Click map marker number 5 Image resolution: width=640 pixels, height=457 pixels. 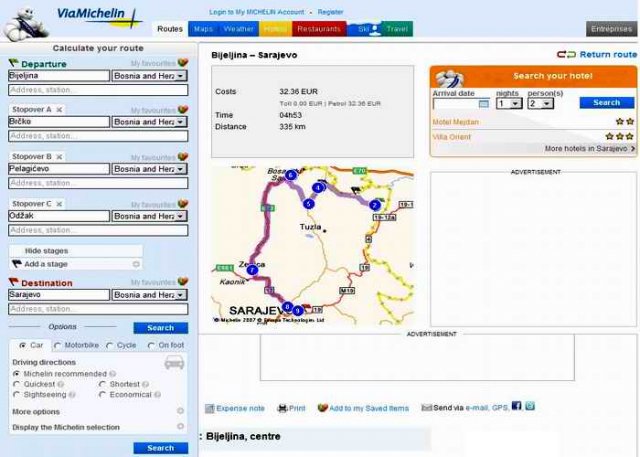click(309, 204)
